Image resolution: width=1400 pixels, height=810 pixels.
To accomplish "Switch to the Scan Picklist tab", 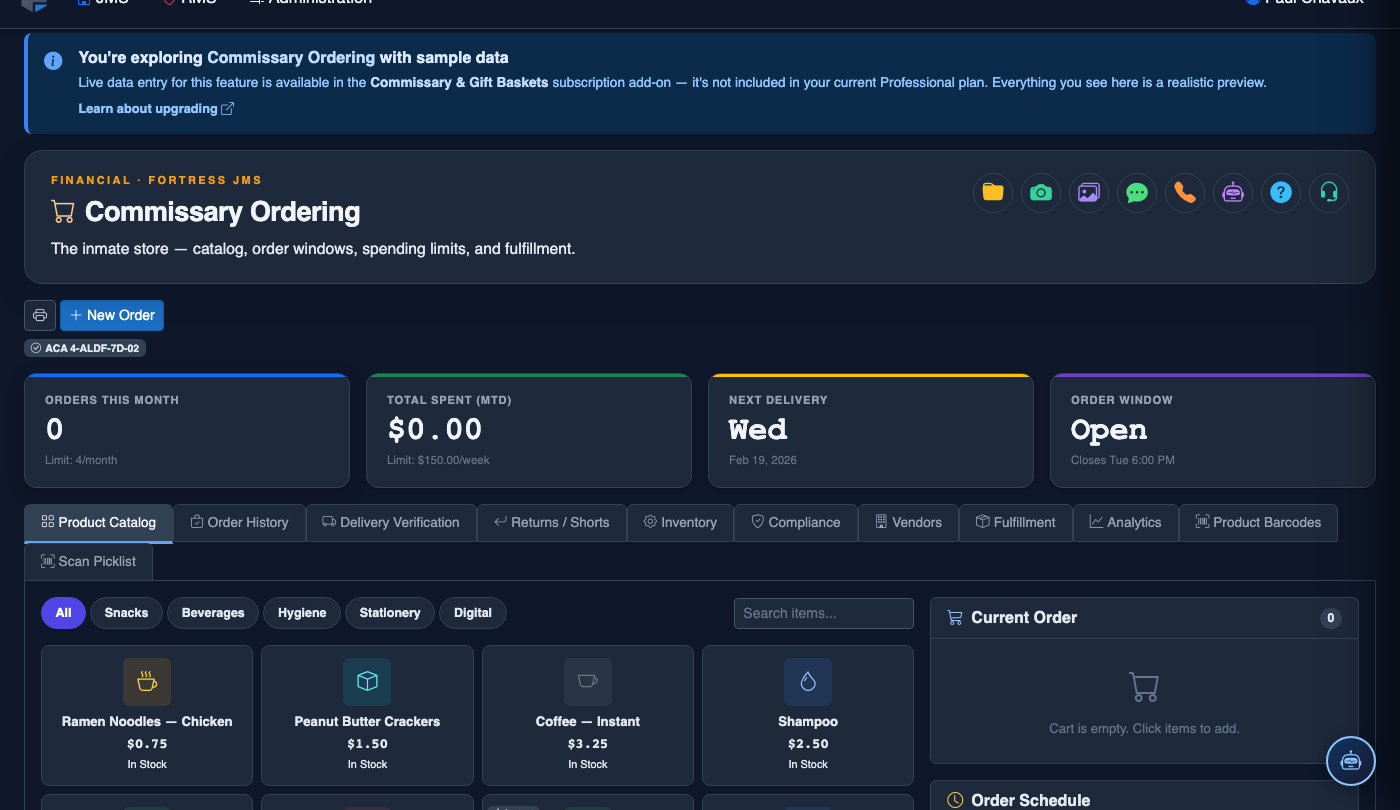I will [88, 561].
